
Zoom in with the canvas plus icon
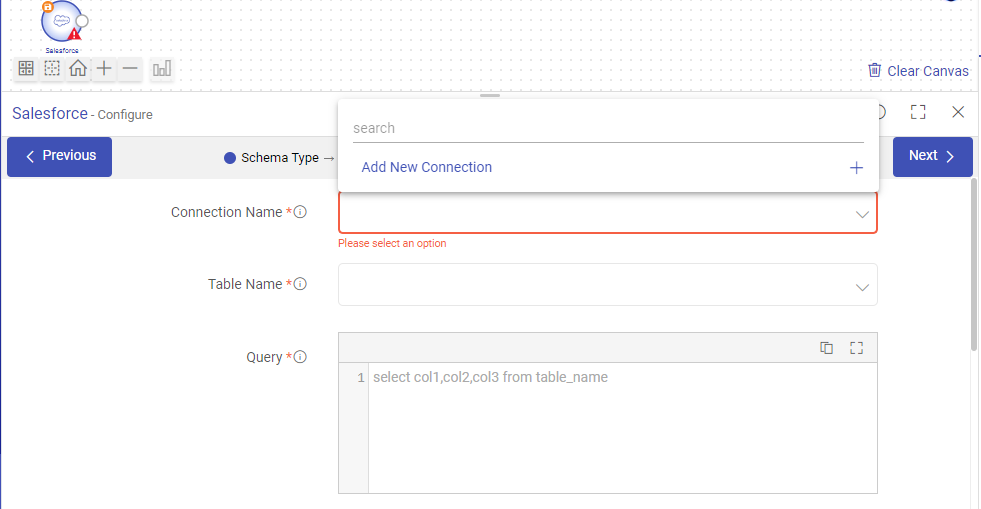104,69
